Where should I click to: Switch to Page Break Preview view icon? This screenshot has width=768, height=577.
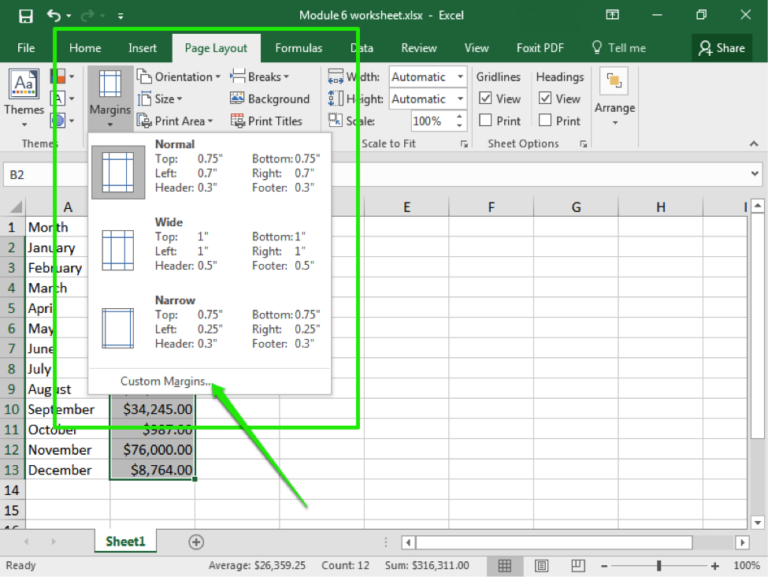pyautogui.click(x=576, y=567)
